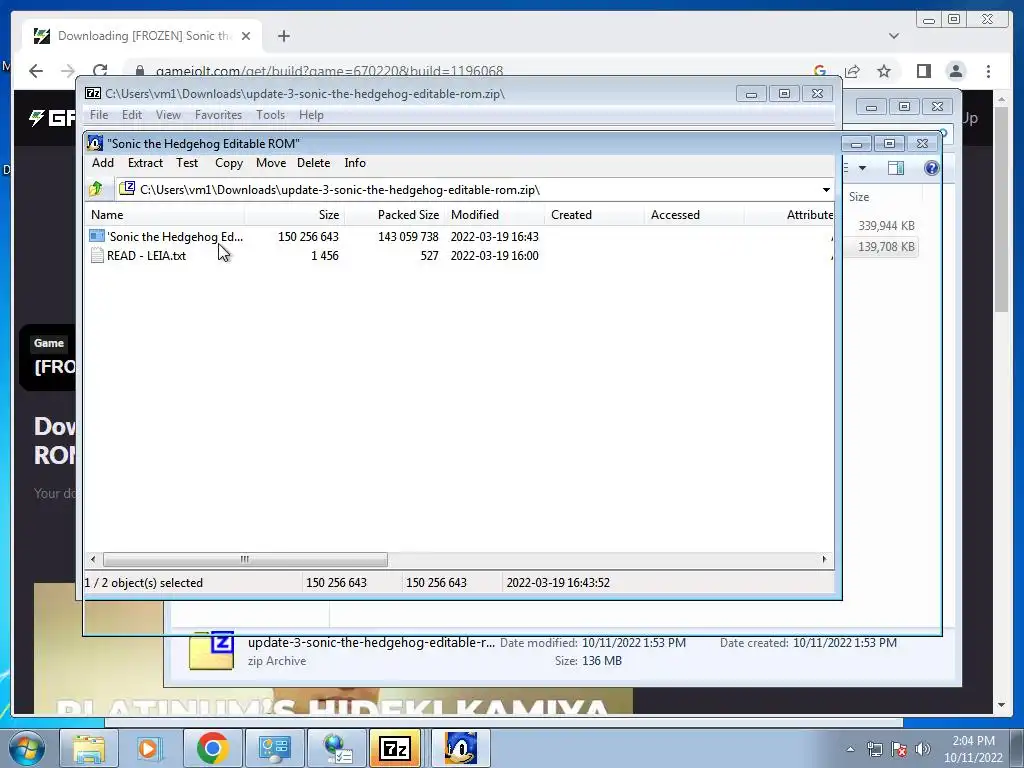Open Chrome's share page icon
This screenshot has width=1024, height=768.
click(852, 71)
